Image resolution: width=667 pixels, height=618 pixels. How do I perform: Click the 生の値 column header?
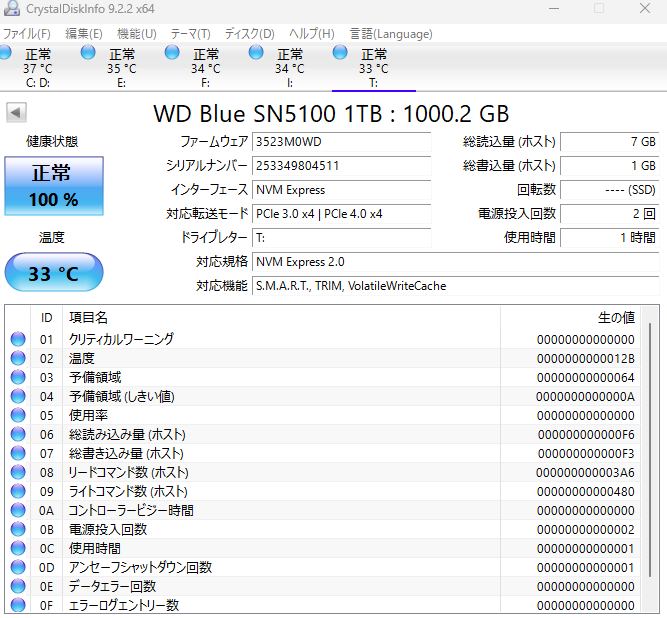[x=570, y=318]
